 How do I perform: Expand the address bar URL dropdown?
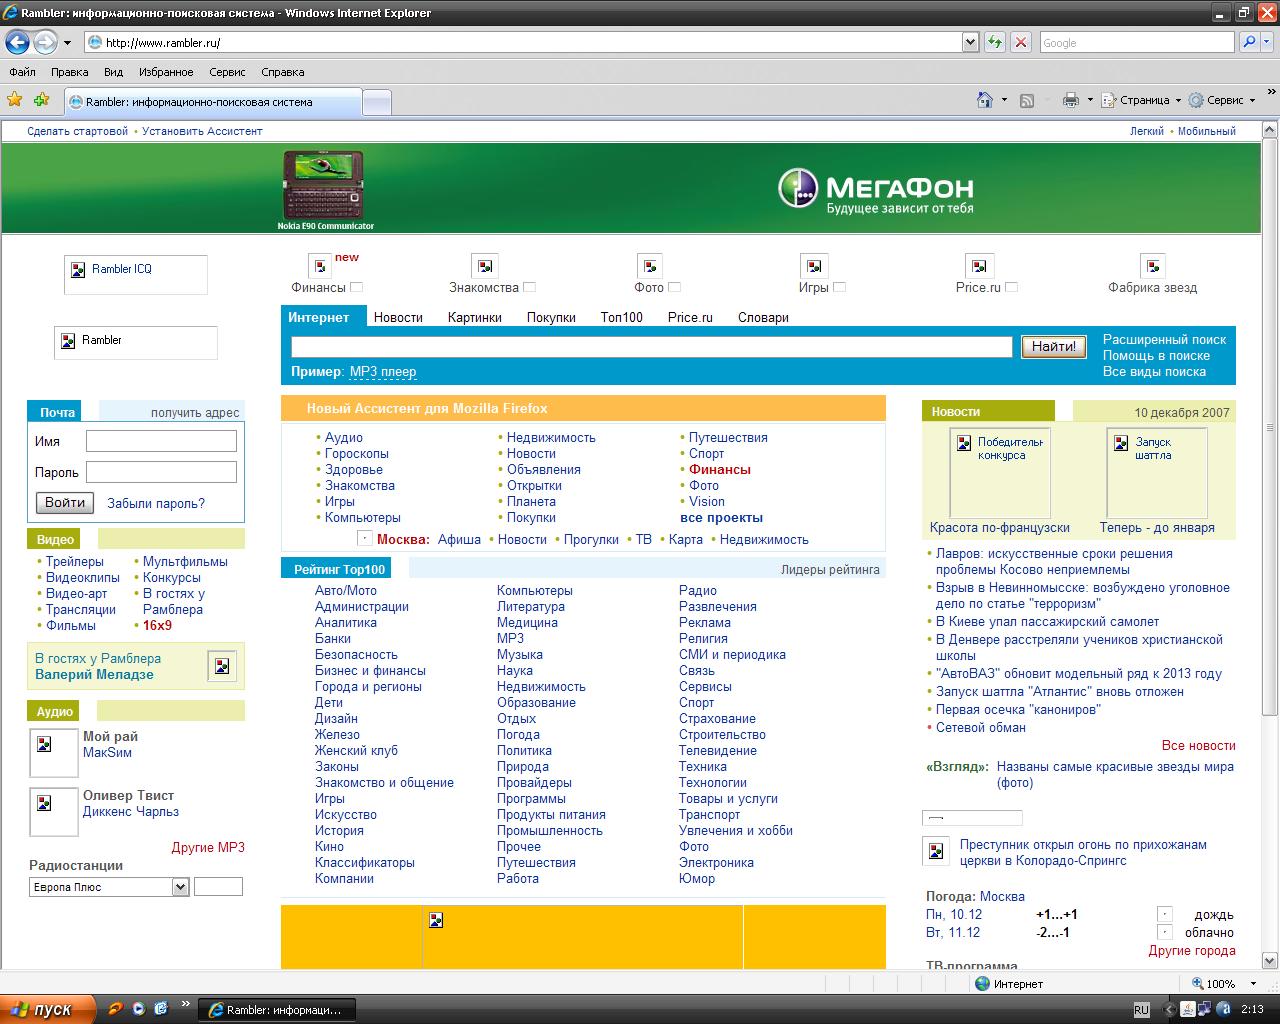pyautogui.click(x=970, y=42)
